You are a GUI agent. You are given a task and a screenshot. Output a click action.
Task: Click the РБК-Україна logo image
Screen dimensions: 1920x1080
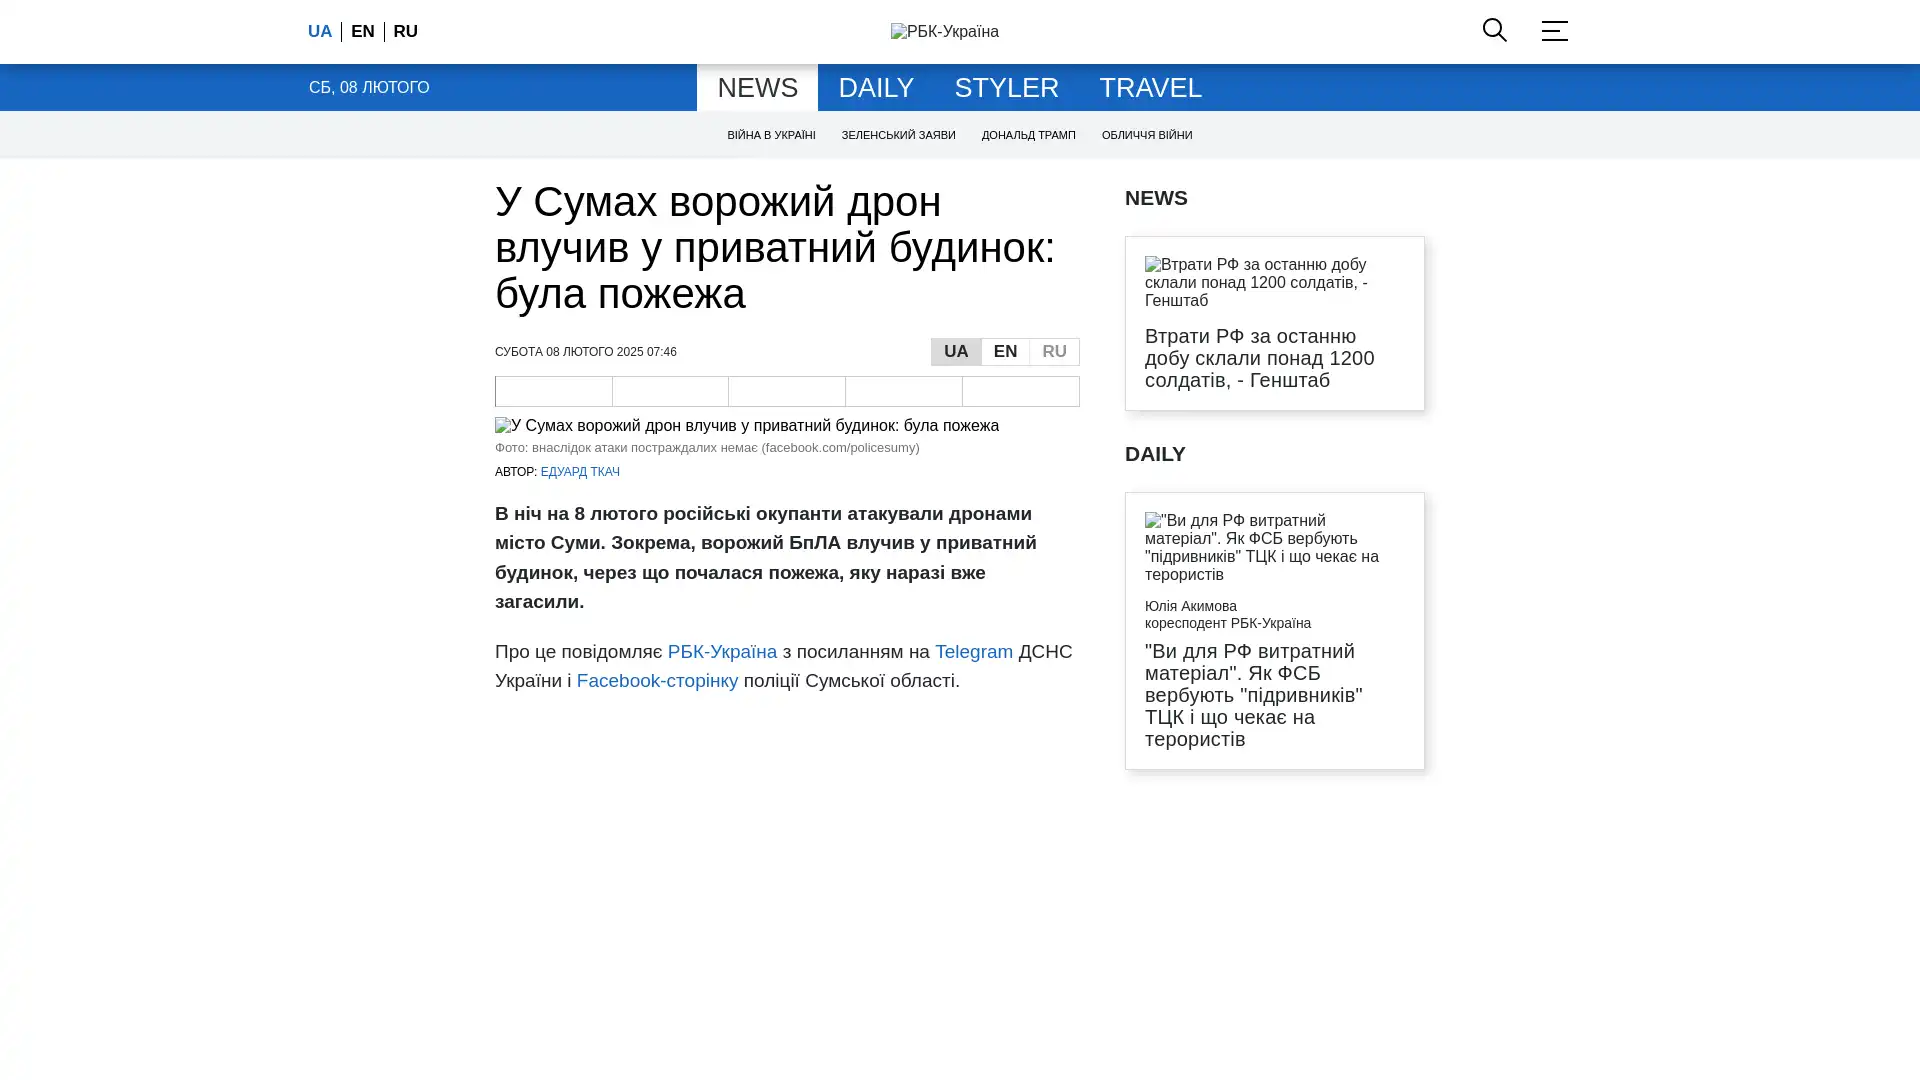pyautogui.click(x=944, y=32)
